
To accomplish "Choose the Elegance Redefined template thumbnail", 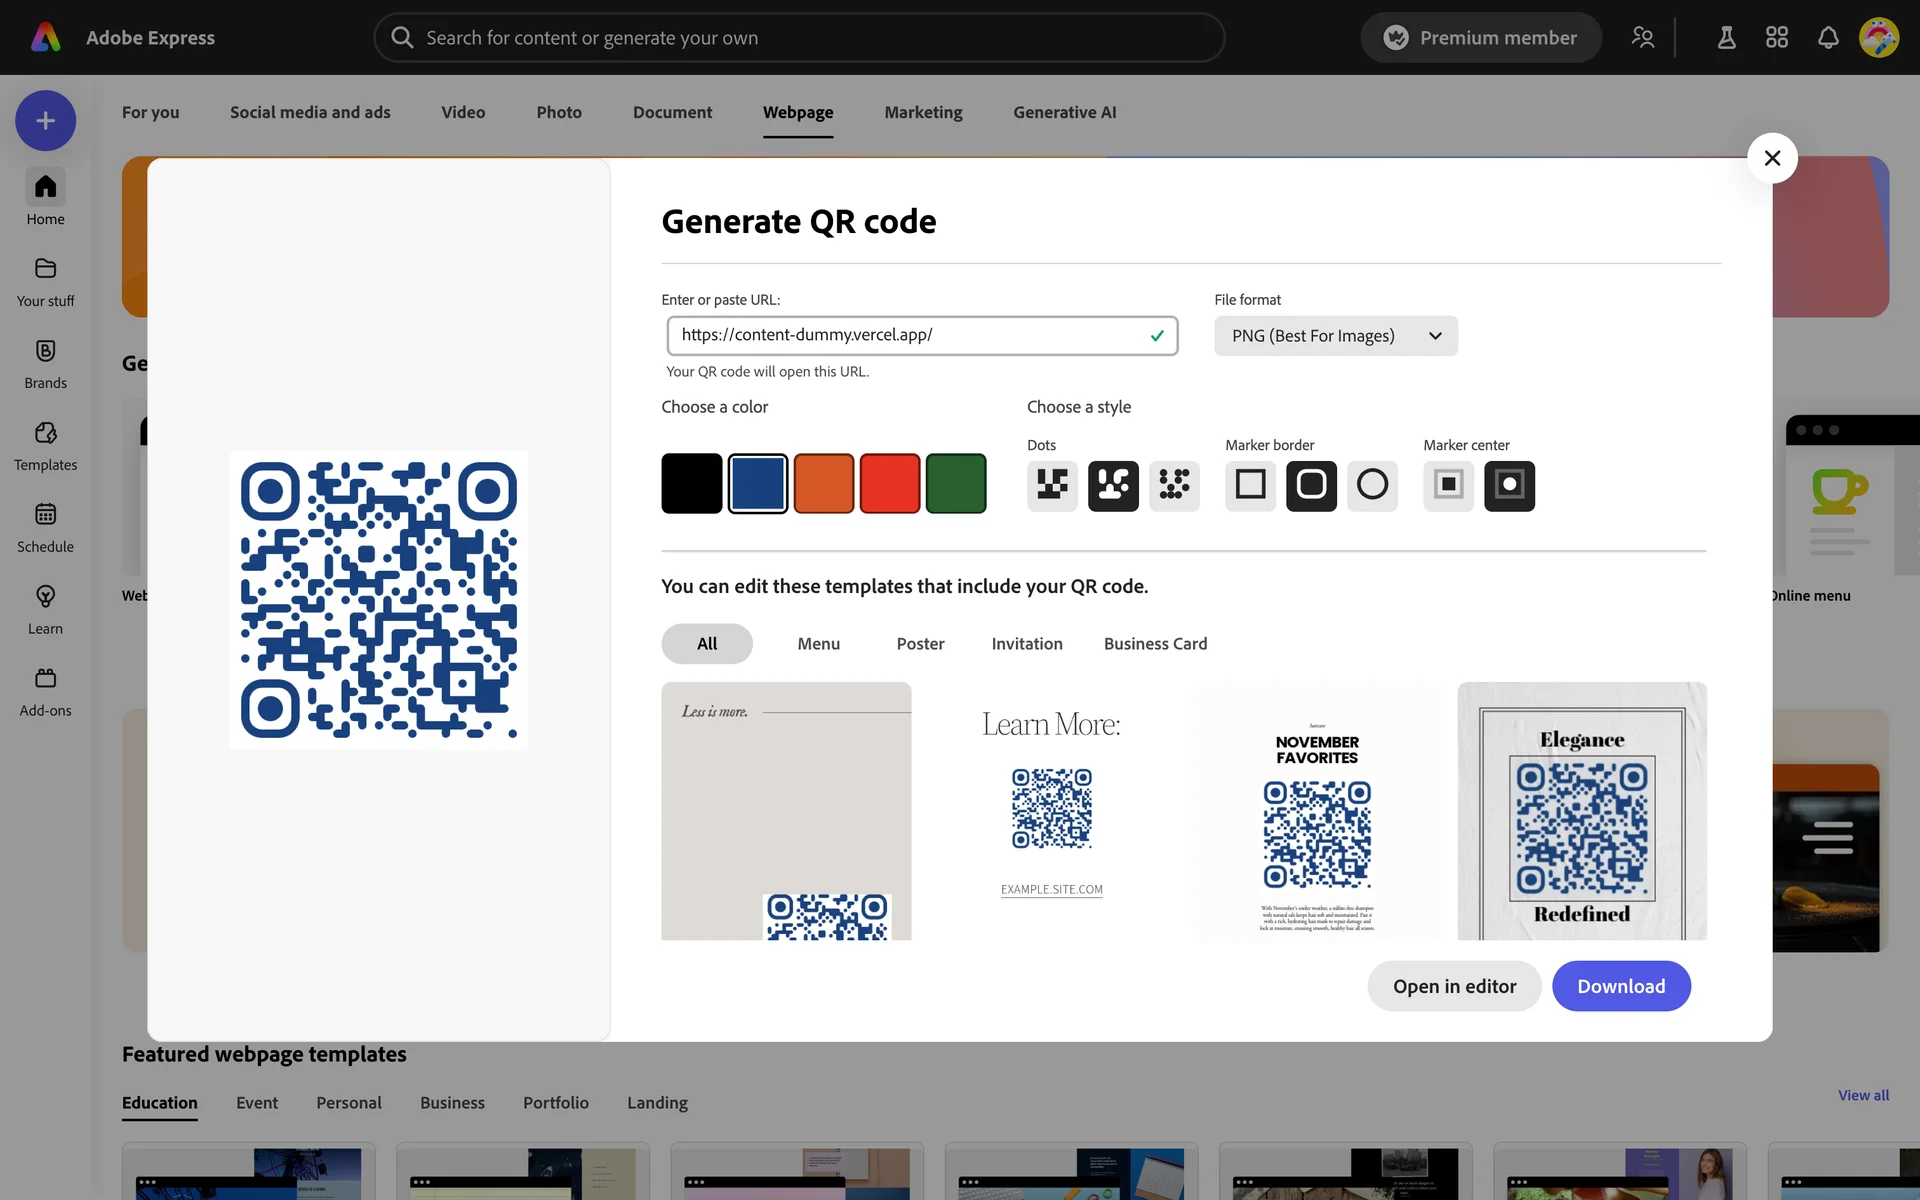I will [1581, 811].
